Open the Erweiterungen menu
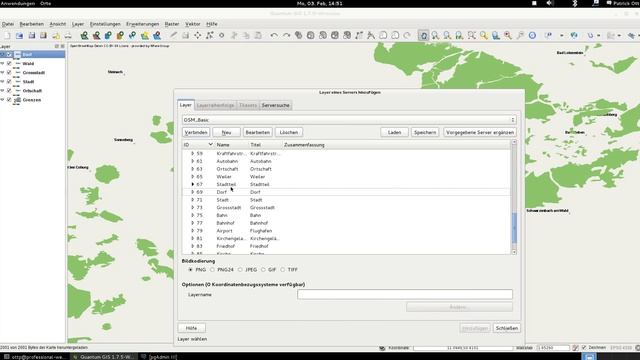 click(142, 24)
